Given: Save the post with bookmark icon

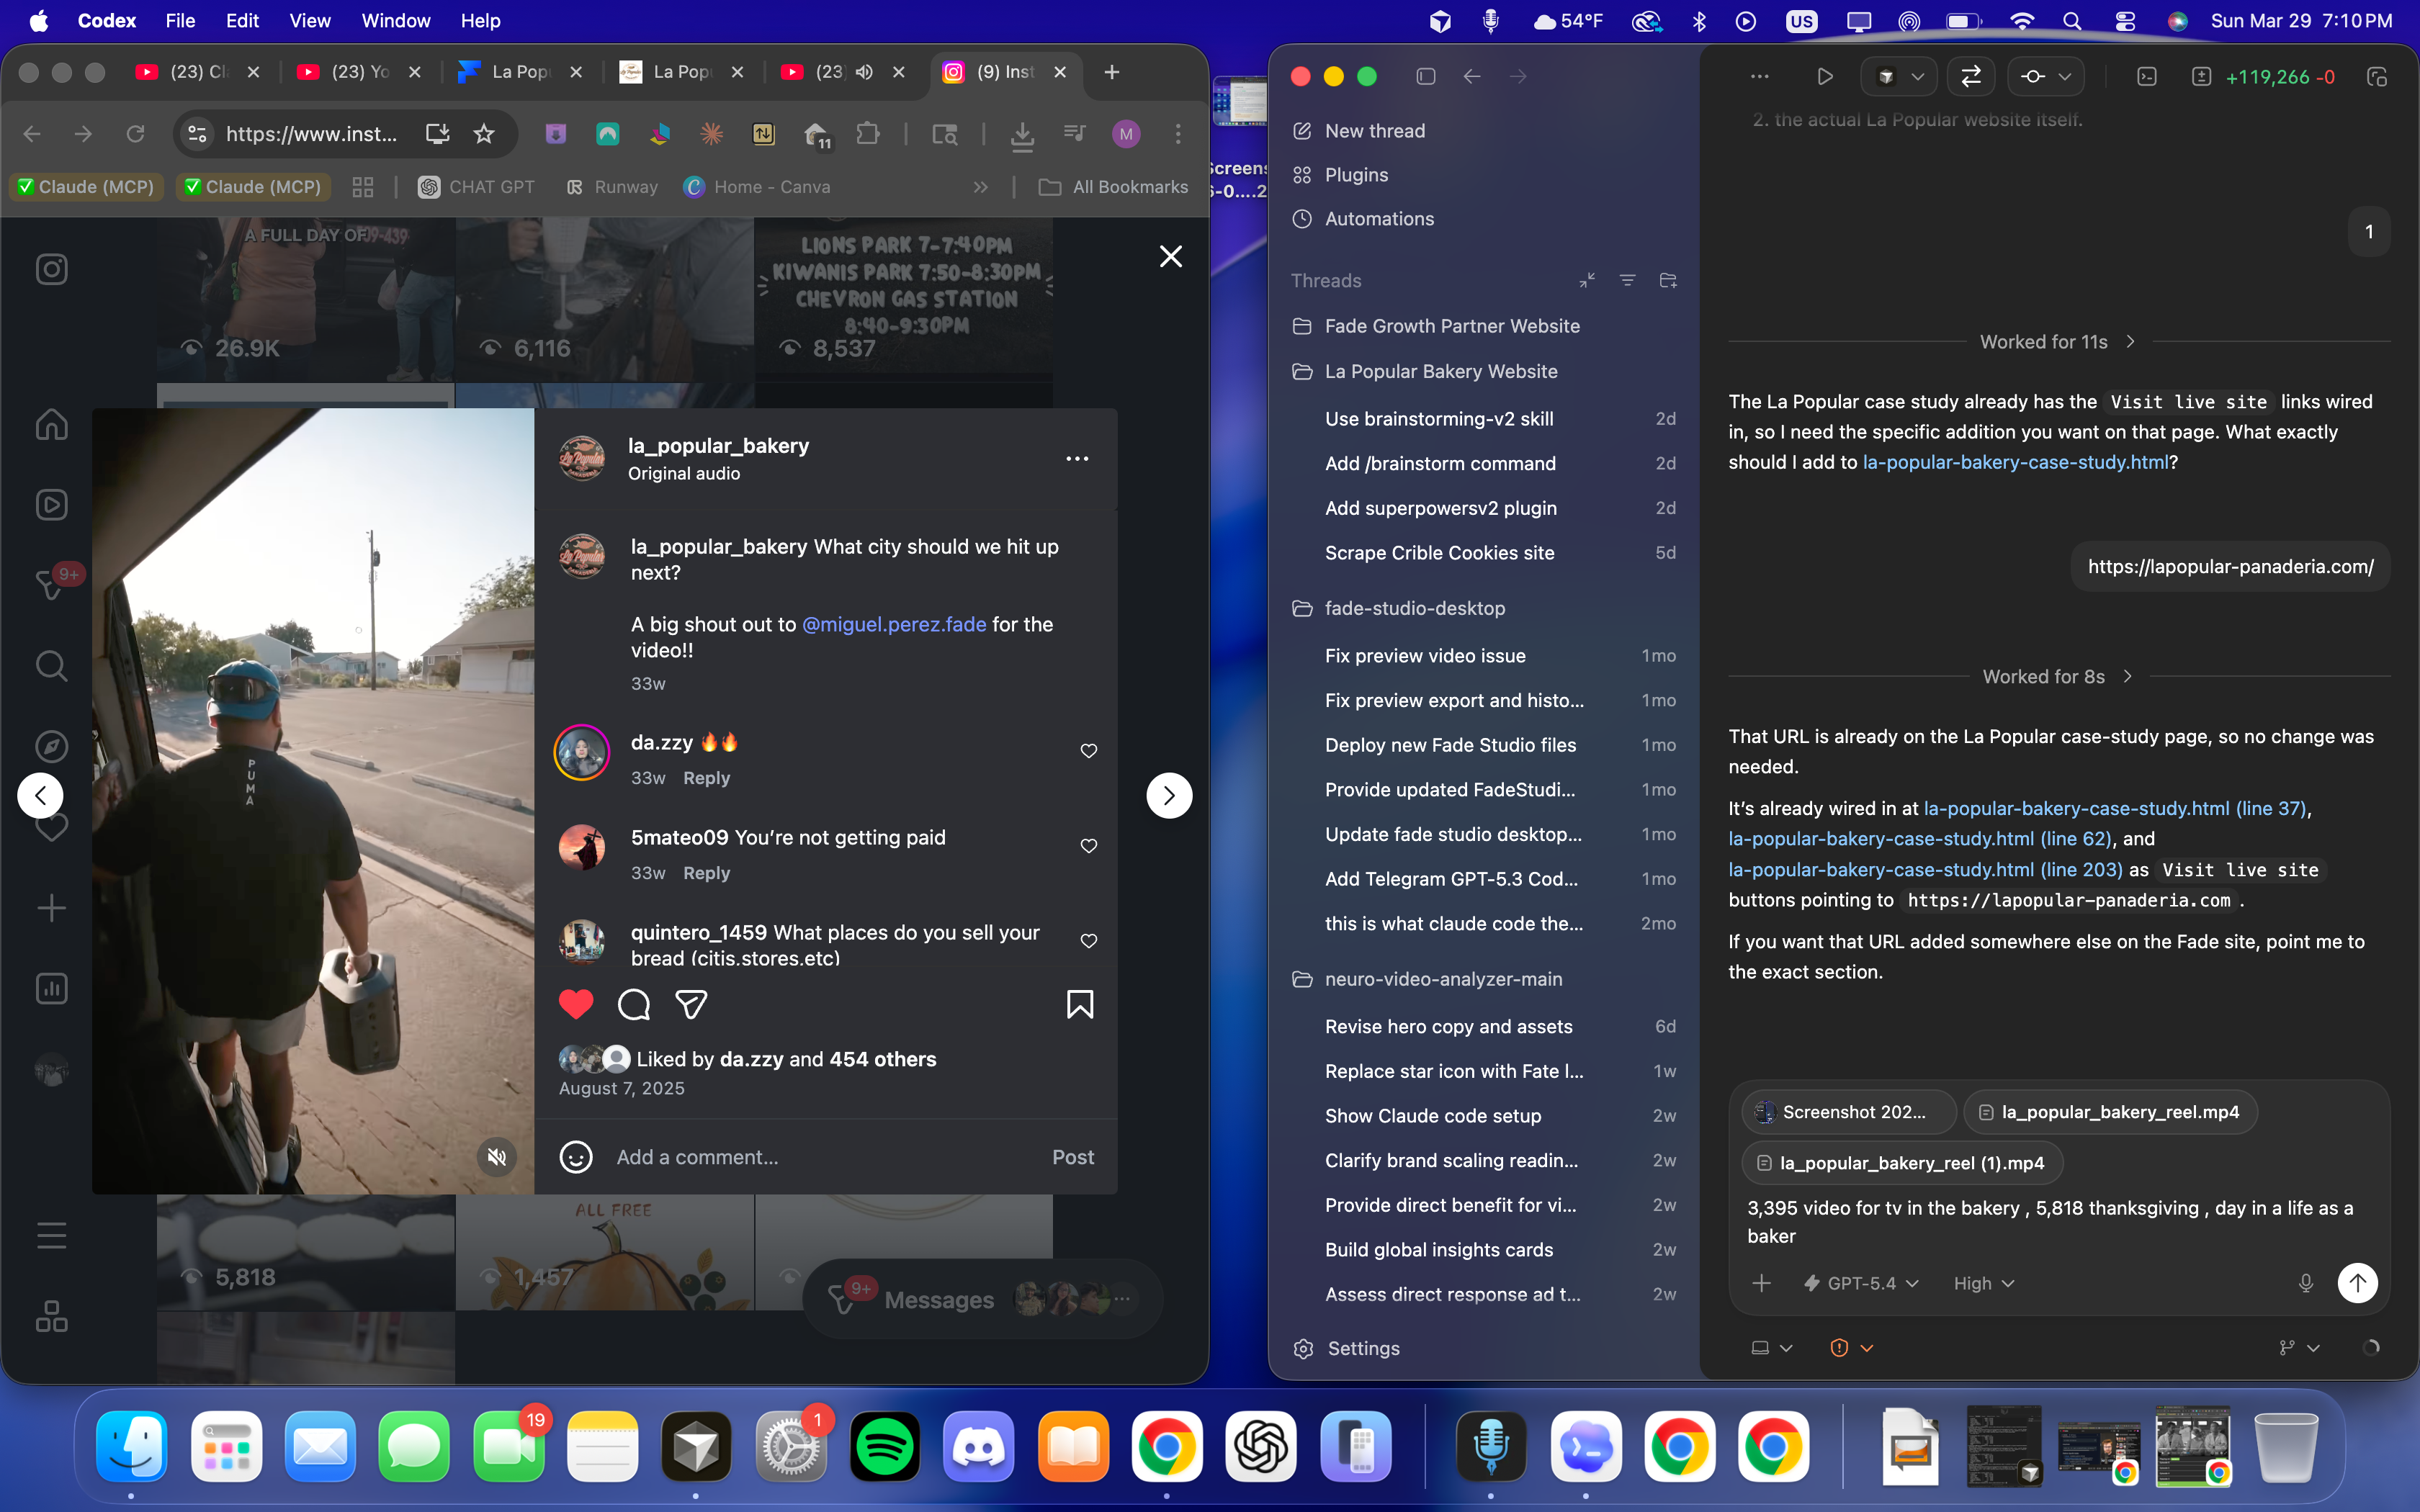Looking at the screenshot, I should click(x=1079, y=1004).
